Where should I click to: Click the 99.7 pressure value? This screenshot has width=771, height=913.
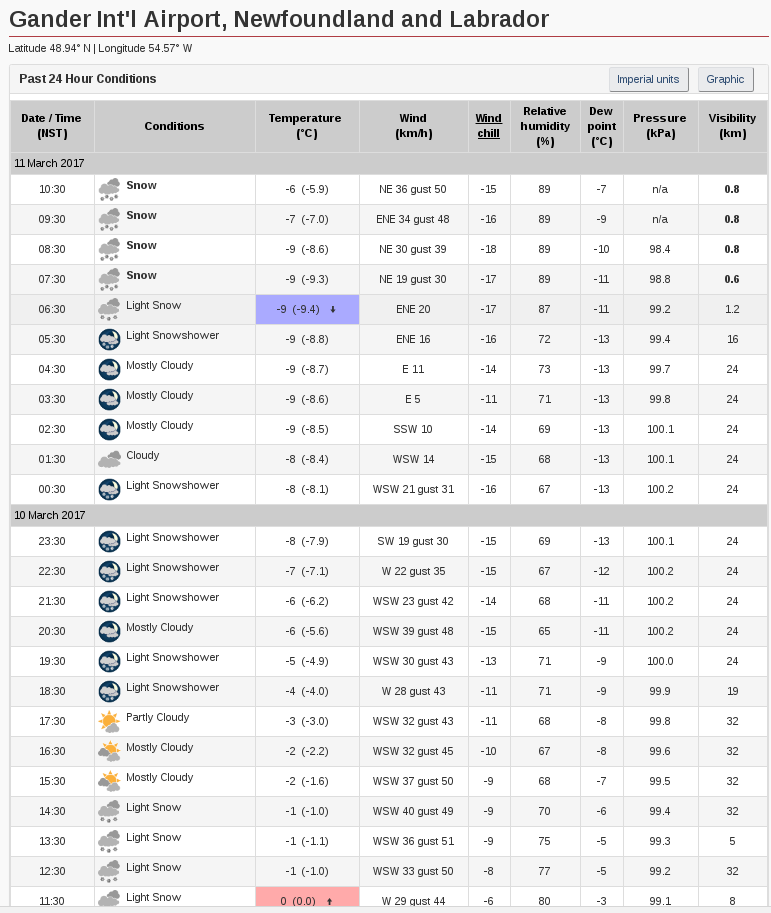(x=660, y=369)
